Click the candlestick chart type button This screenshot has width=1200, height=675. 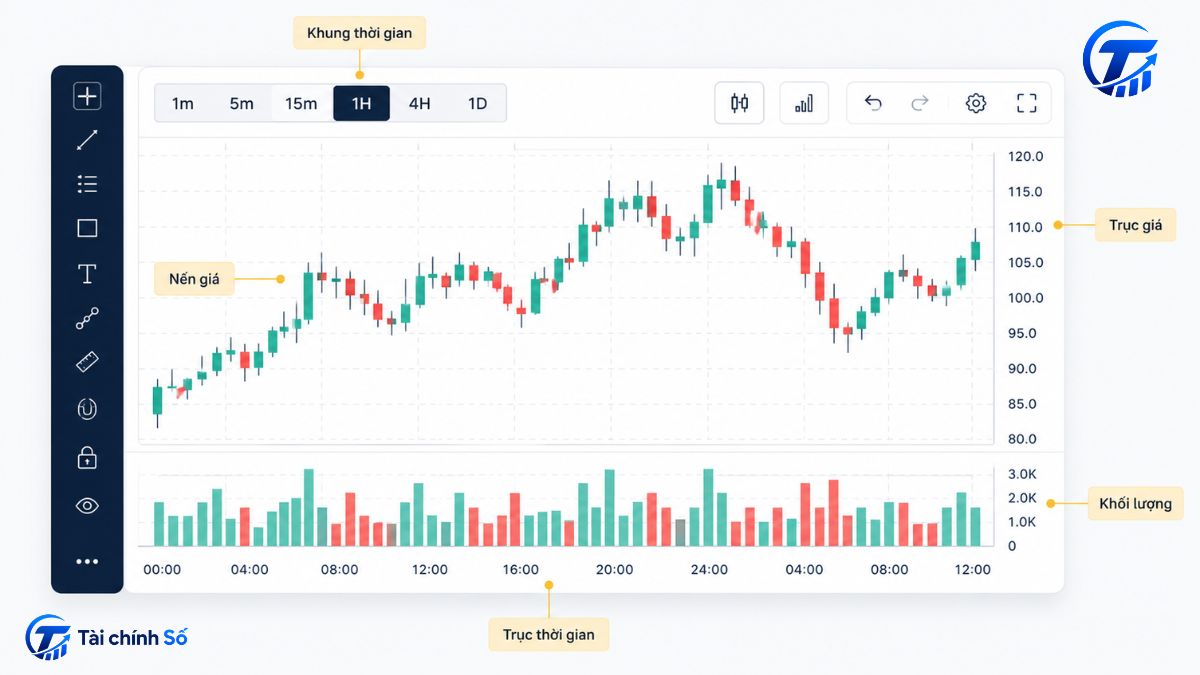pyautogui.click(x=740, y=103)
